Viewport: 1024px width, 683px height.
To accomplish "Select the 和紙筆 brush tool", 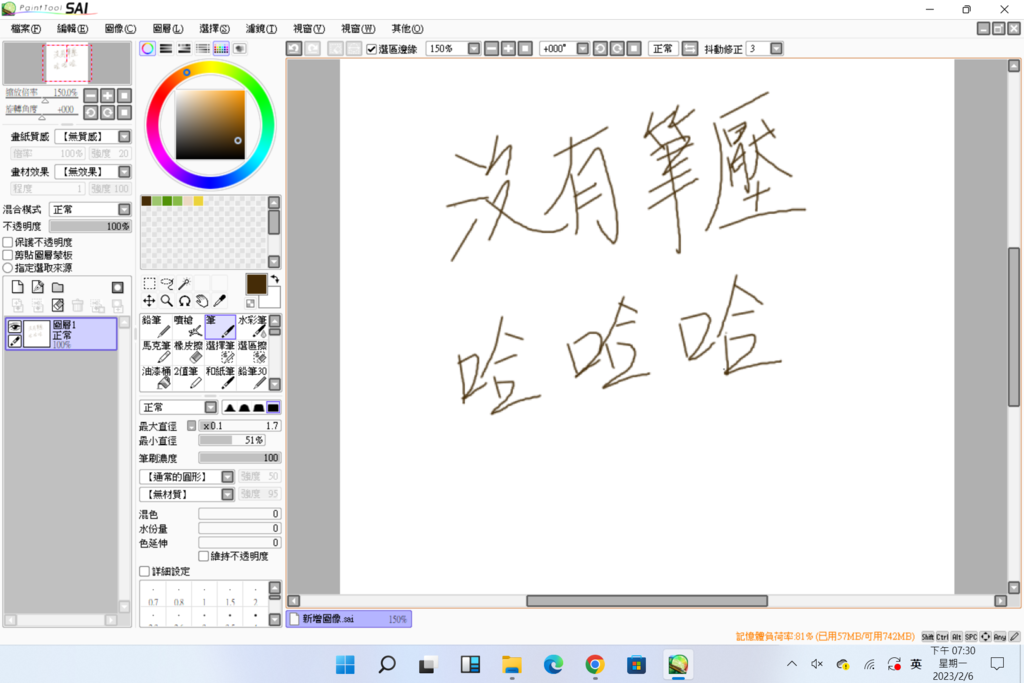I will (220, 377).
